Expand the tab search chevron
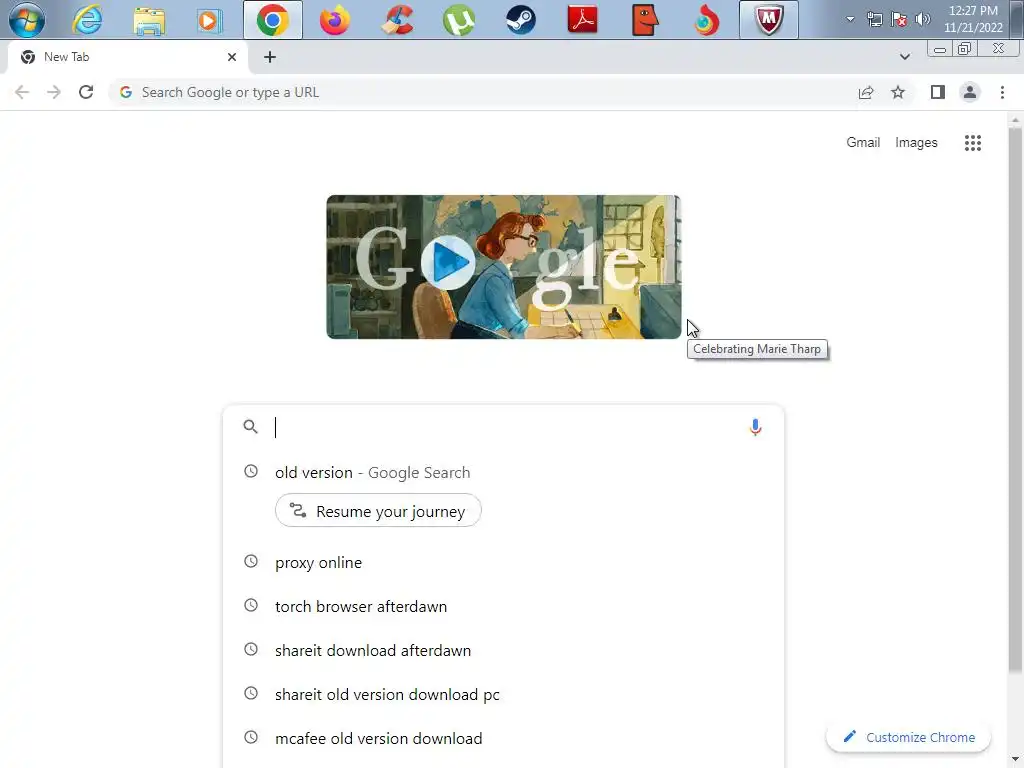Image resolution: width=1024 pixels, height=768 pixels. pyautogui.click(x=904, y=57)
